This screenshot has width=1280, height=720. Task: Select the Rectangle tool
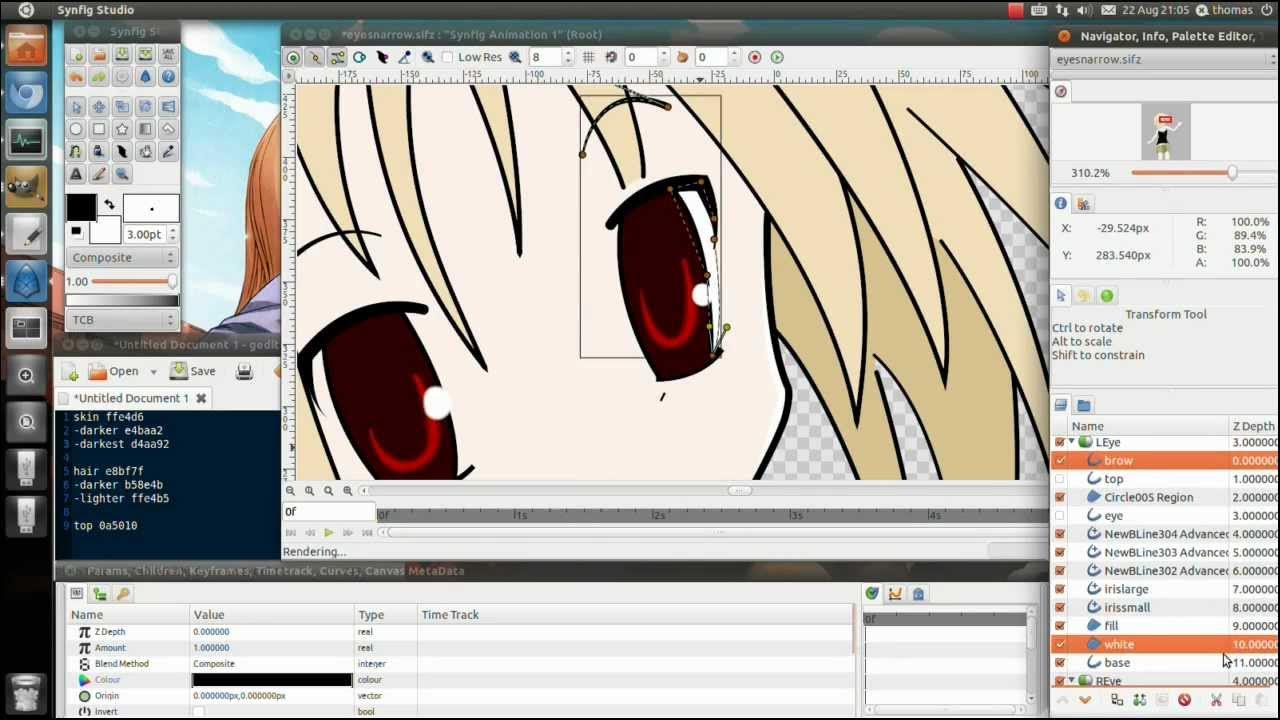point(99,129)
